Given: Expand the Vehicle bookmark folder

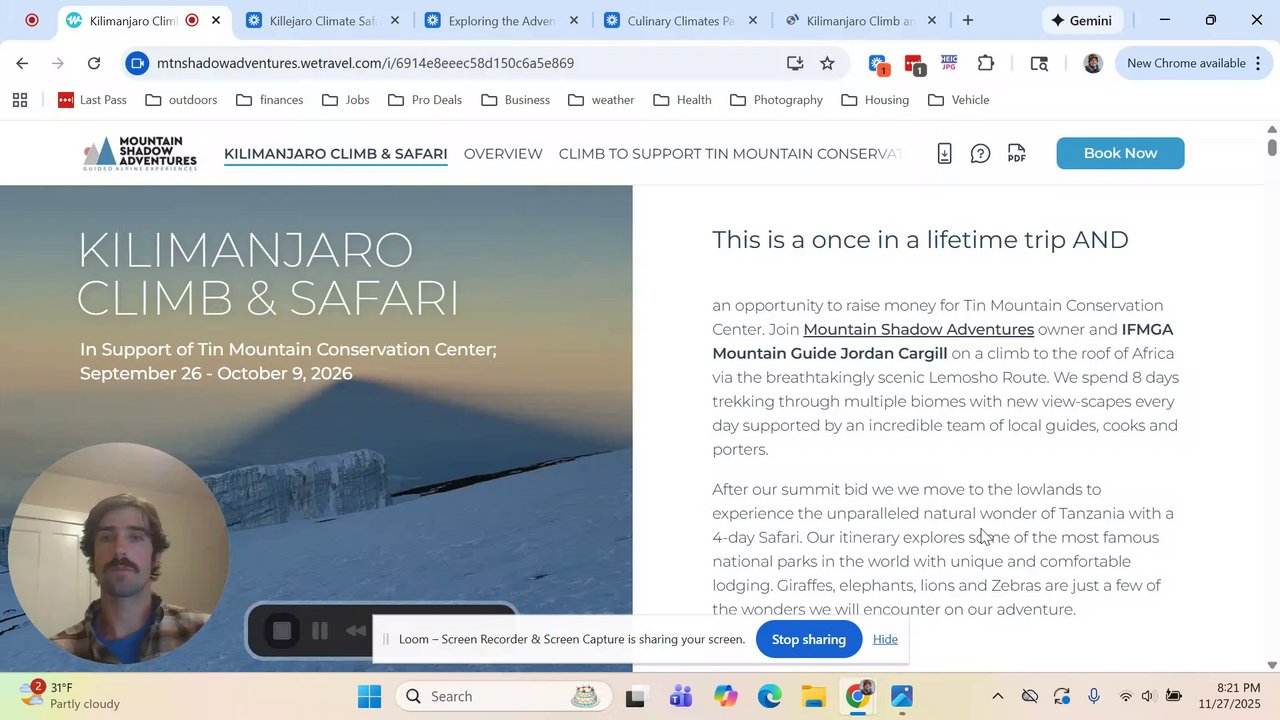Looking at the screenshot, I should [x=959, y=100].
